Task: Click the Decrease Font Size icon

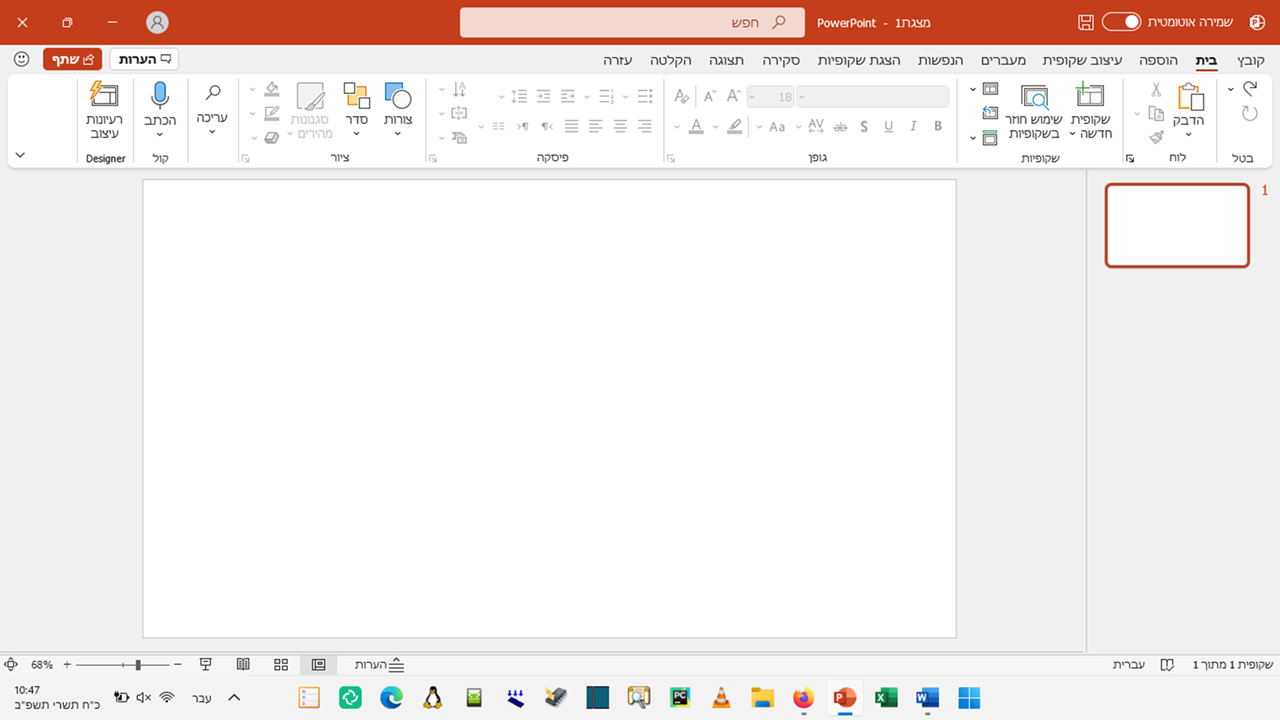Action: coord(710,97)
